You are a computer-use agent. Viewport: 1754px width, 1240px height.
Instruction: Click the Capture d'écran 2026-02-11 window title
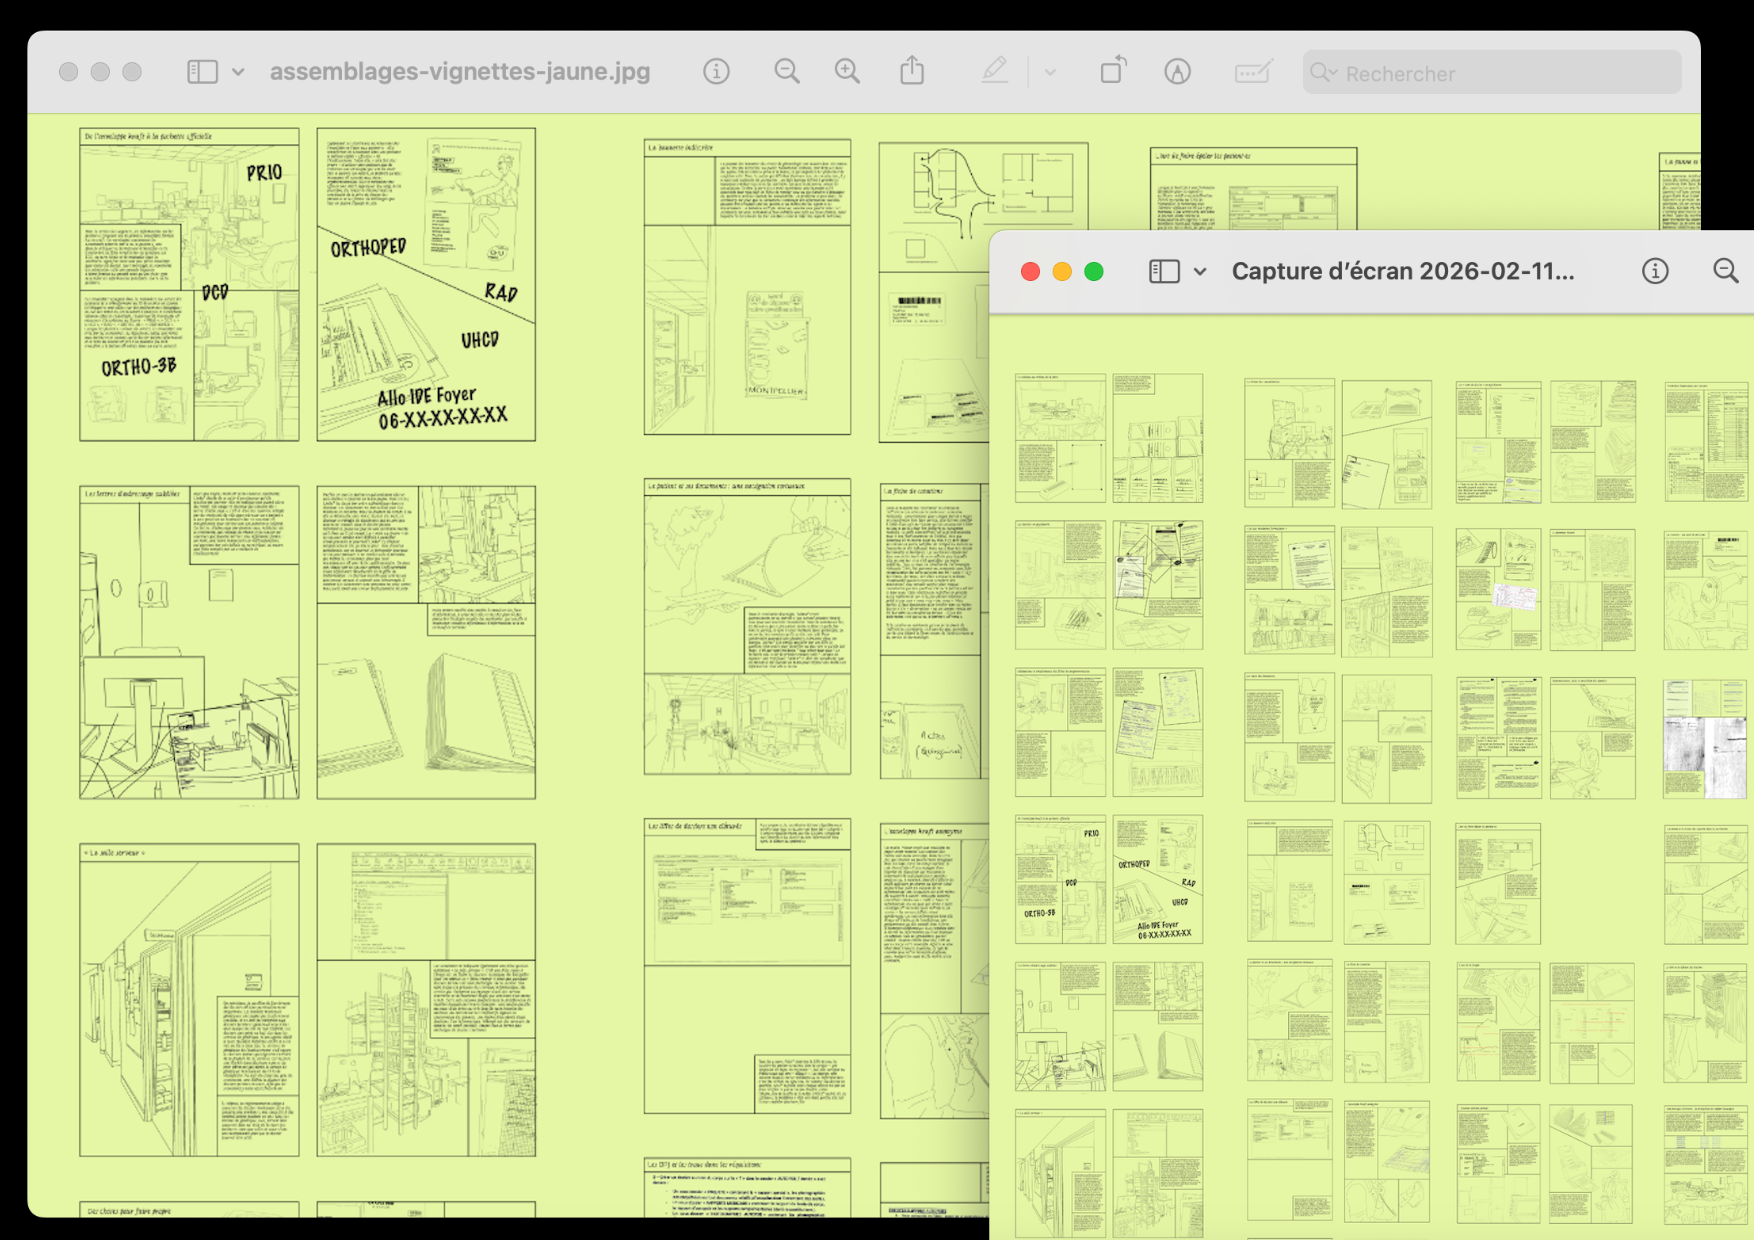pyautogui.click(x=1402, y=272)
